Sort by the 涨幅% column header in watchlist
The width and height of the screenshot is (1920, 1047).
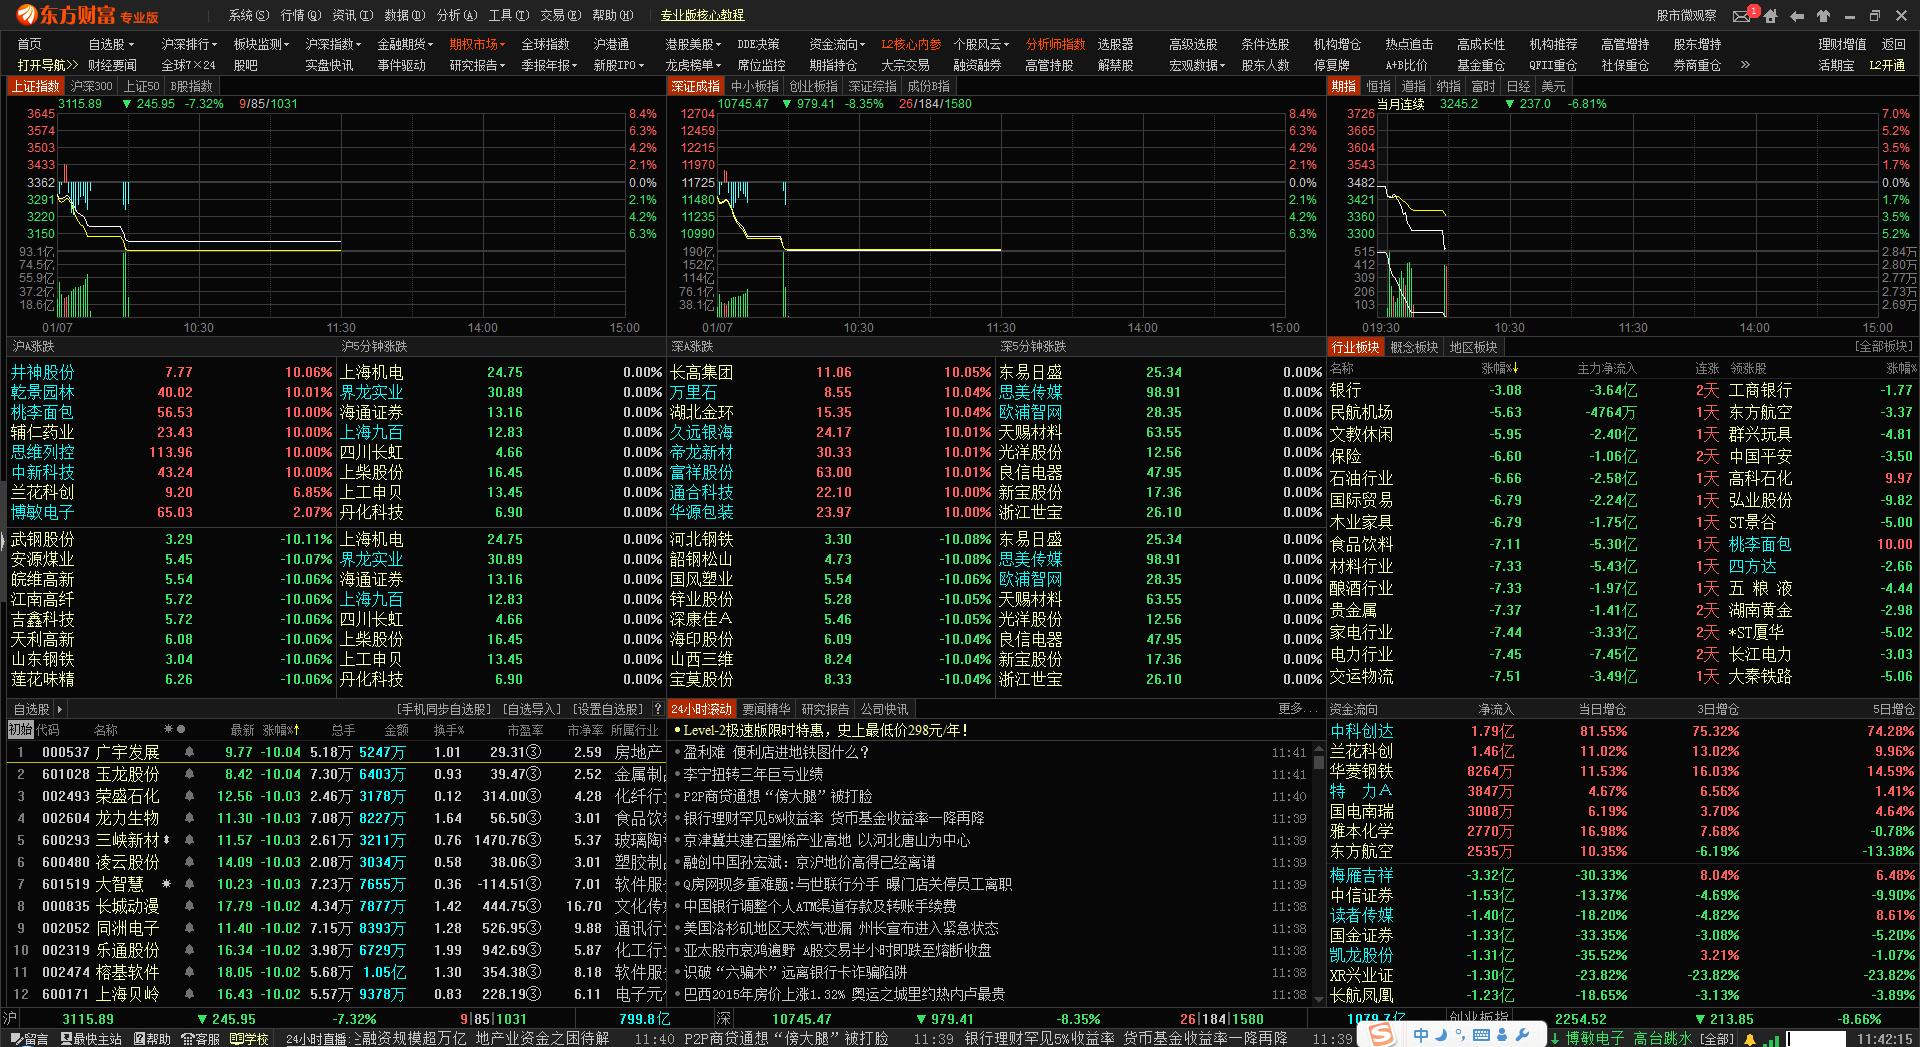point(281,730)
